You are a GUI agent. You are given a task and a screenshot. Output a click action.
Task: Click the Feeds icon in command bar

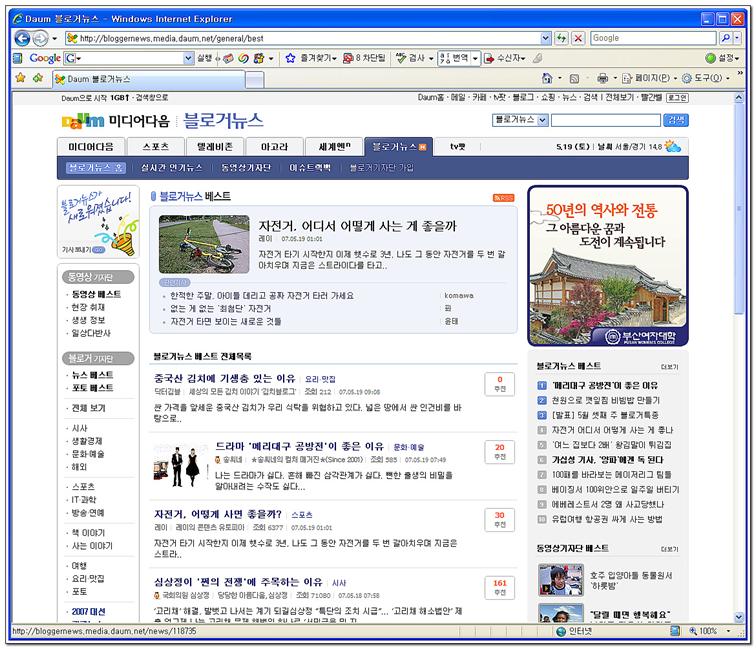574,79
